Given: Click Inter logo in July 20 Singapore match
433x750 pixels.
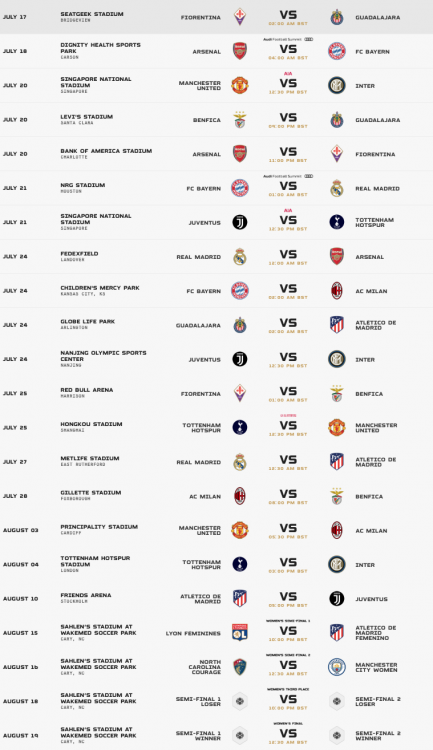Looking at the screenshot, I should [337, 86].
